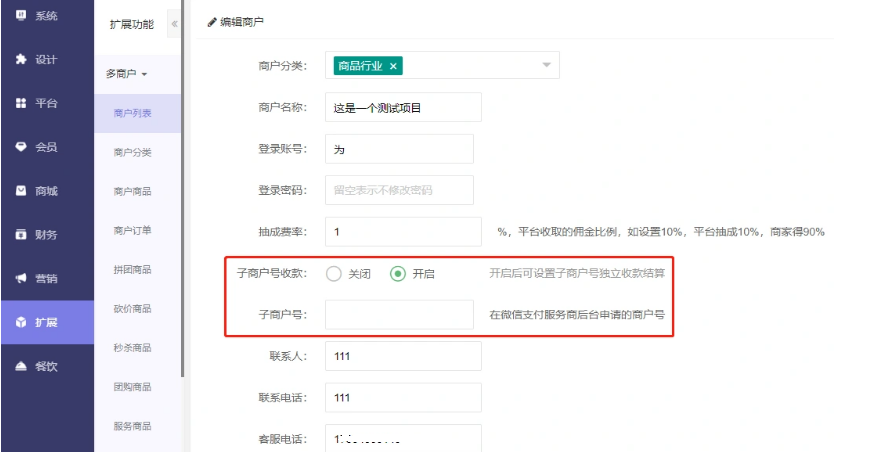This screenshot has width=892, height=452.
Task: Select the 关闭 radio button
Action: [334, 274]
